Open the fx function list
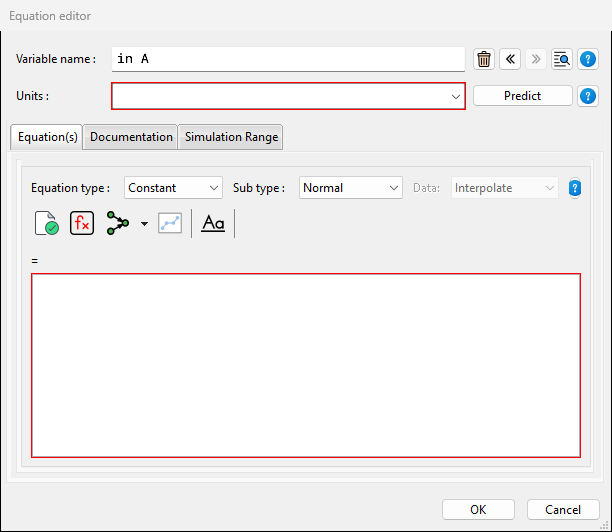The height and width of the screenshot is (532, 612). click(82, 223)
